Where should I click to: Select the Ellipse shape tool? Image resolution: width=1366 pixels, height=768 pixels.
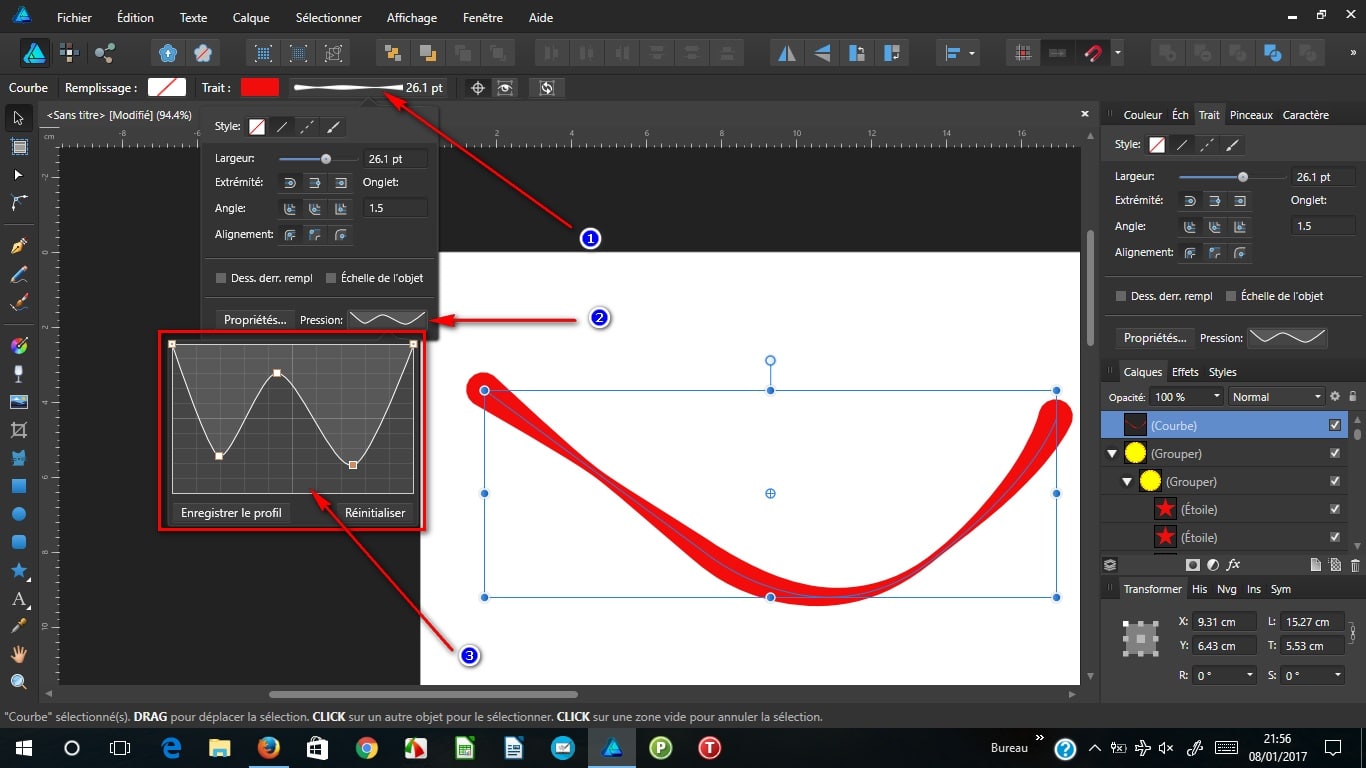pos(18,514)
